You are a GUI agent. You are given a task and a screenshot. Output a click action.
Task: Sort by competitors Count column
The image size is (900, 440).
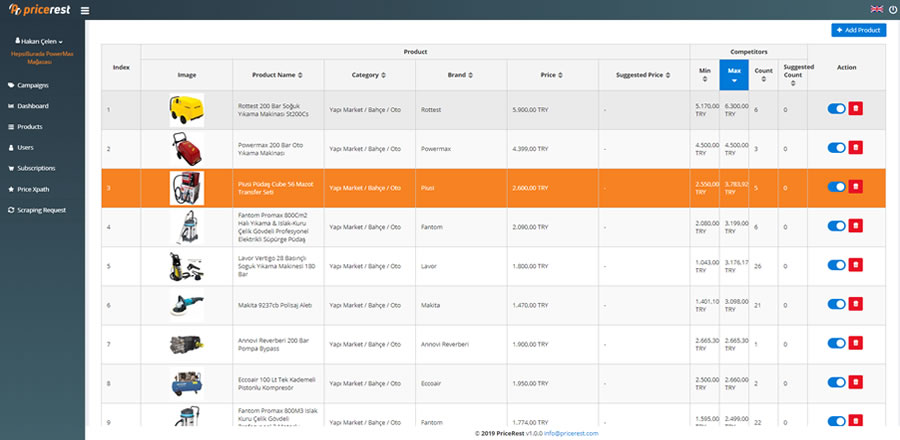coord(763,75)
